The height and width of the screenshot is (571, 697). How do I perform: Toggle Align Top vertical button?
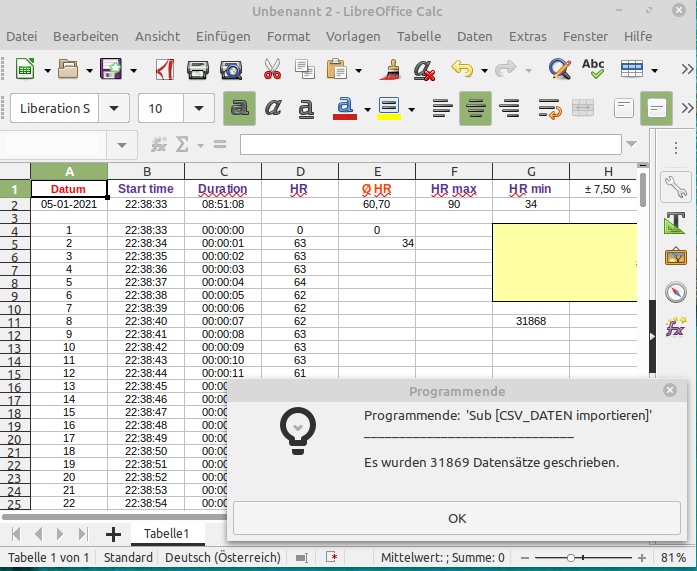click(x=624, y=108)
